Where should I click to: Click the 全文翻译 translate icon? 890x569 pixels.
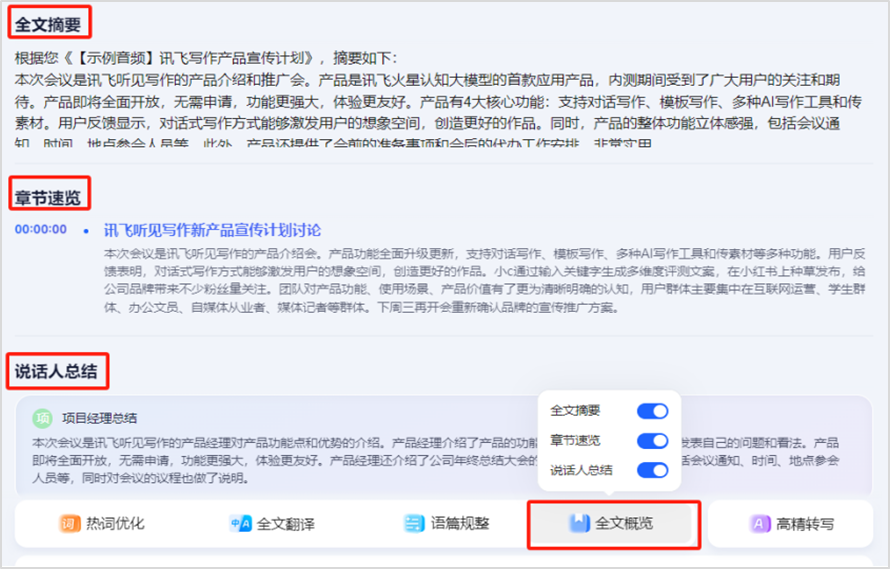pyautogui.click(x=240, y=523)
